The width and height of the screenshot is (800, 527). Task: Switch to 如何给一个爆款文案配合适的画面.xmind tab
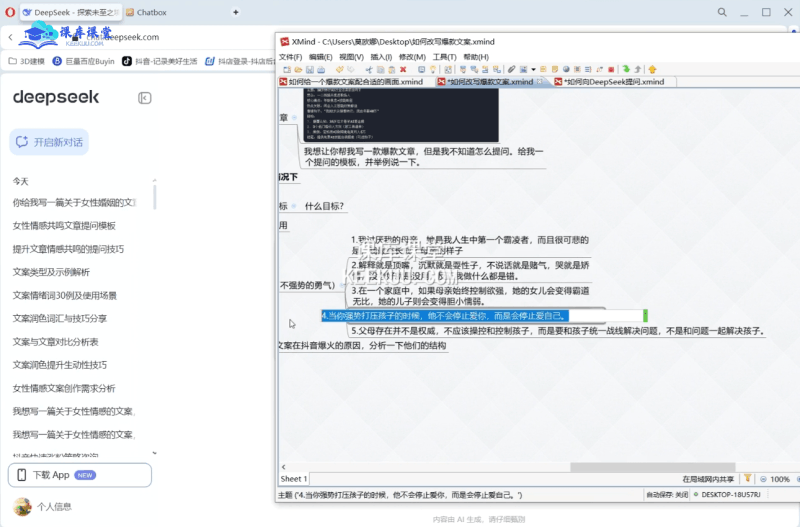352,82
